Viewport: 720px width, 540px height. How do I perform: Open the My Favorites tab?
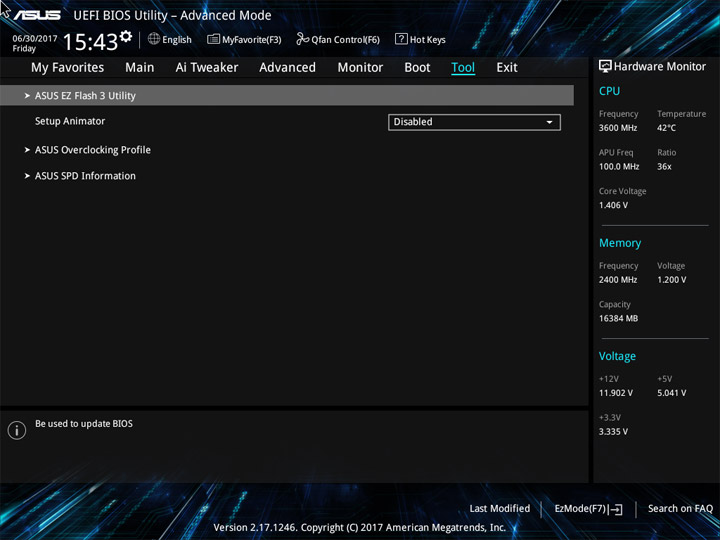click(68, 68)
